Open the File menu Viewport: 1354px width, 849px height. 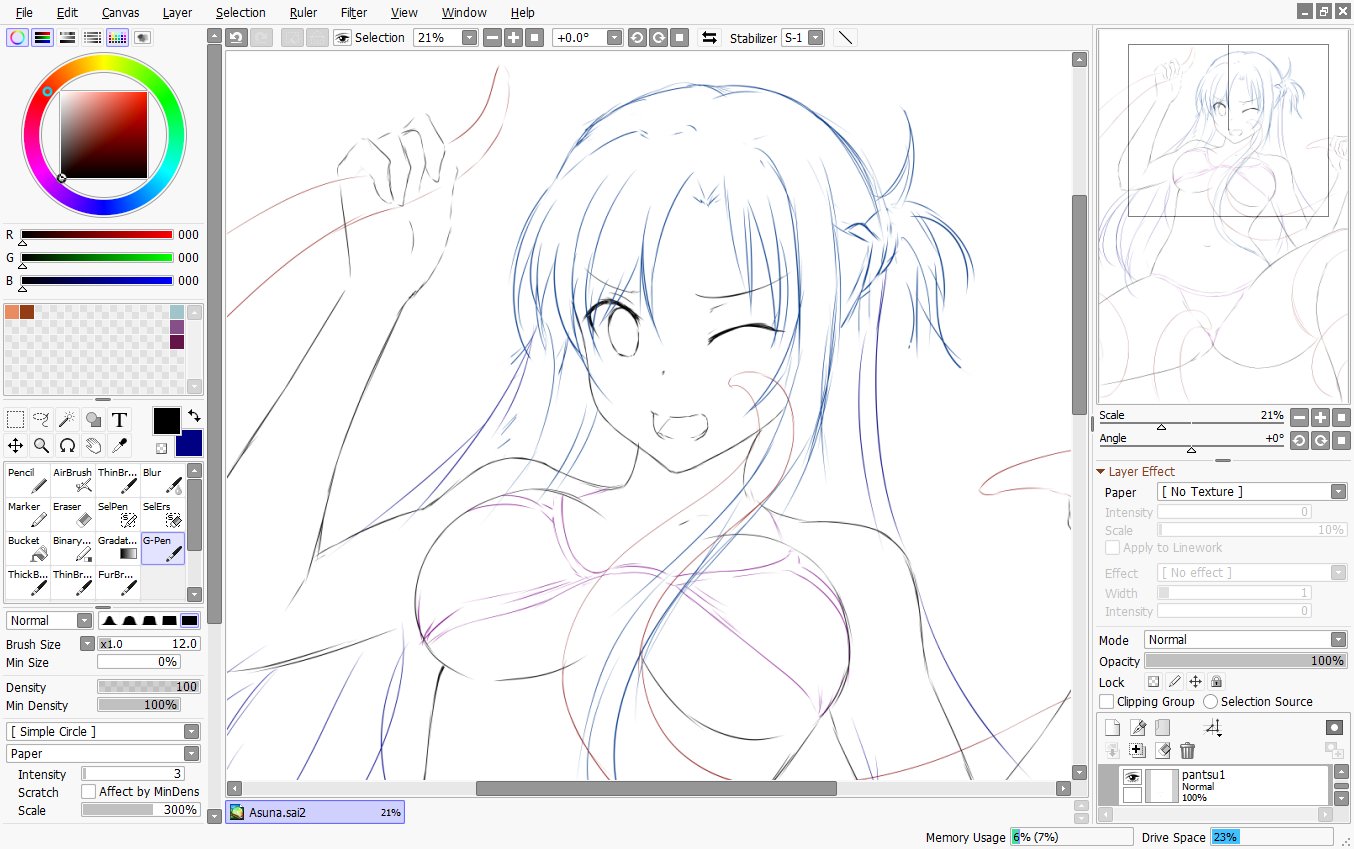(x=24, y=12)
